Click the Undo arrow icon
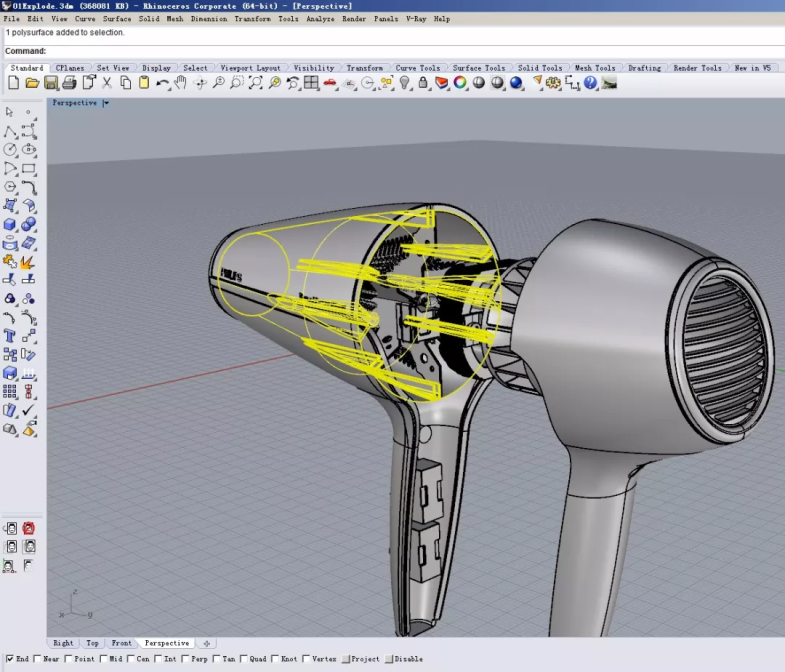The height and width of the screenshot is (672, 785). [x=162, y=83]
